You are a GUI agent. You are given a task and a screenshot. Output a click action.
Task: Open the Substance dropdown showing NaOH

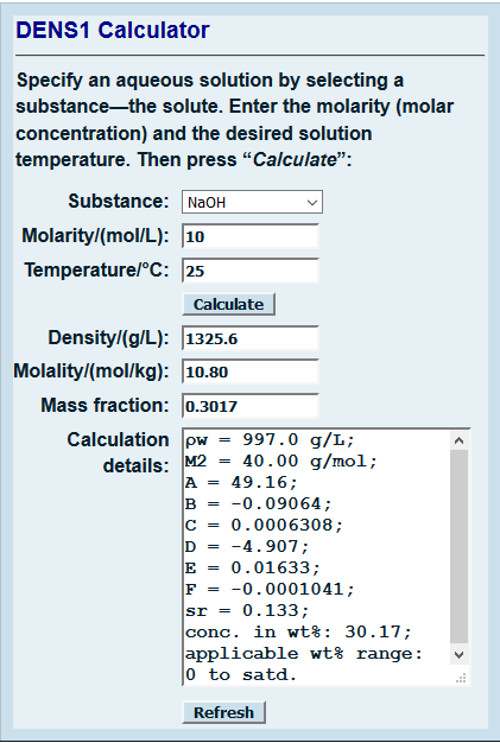click(252, 202)
